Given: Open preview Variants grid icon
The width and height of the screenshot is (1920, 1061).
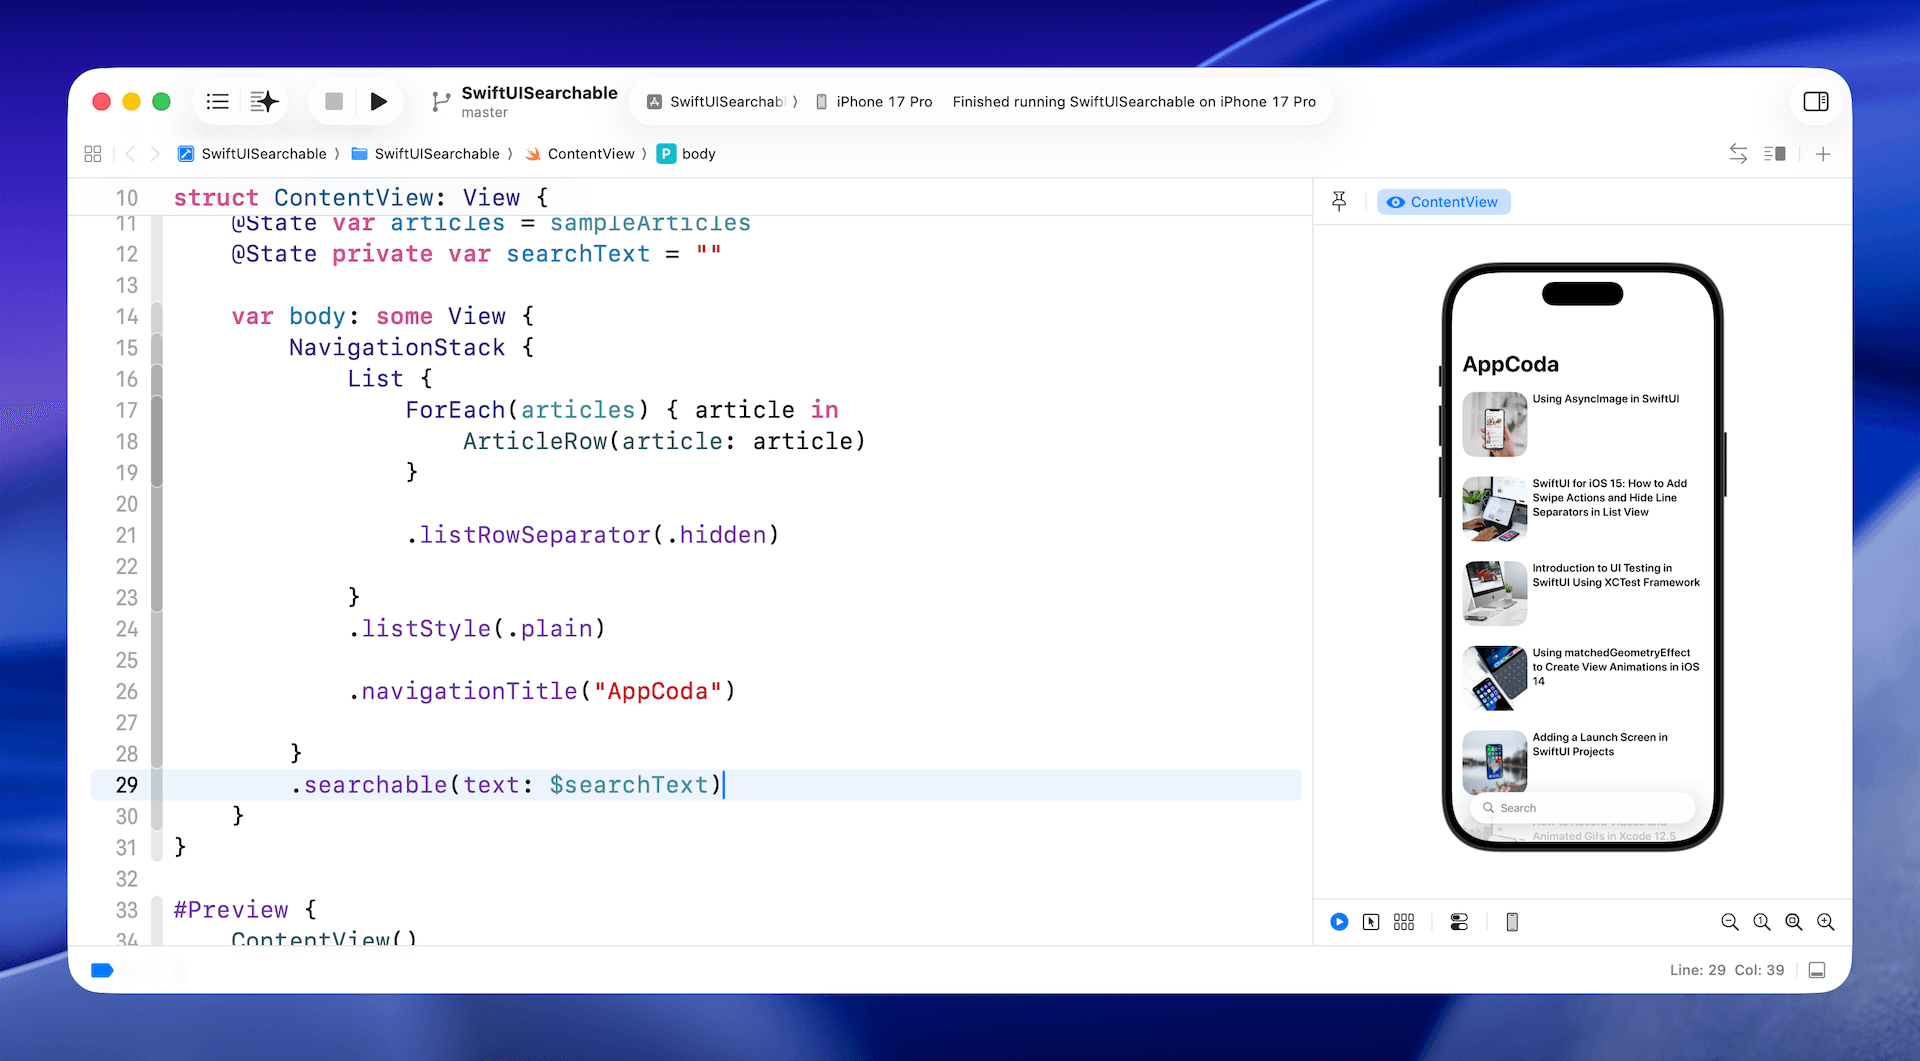Looking at the screenshot, I should click(x=1404, y=922).
